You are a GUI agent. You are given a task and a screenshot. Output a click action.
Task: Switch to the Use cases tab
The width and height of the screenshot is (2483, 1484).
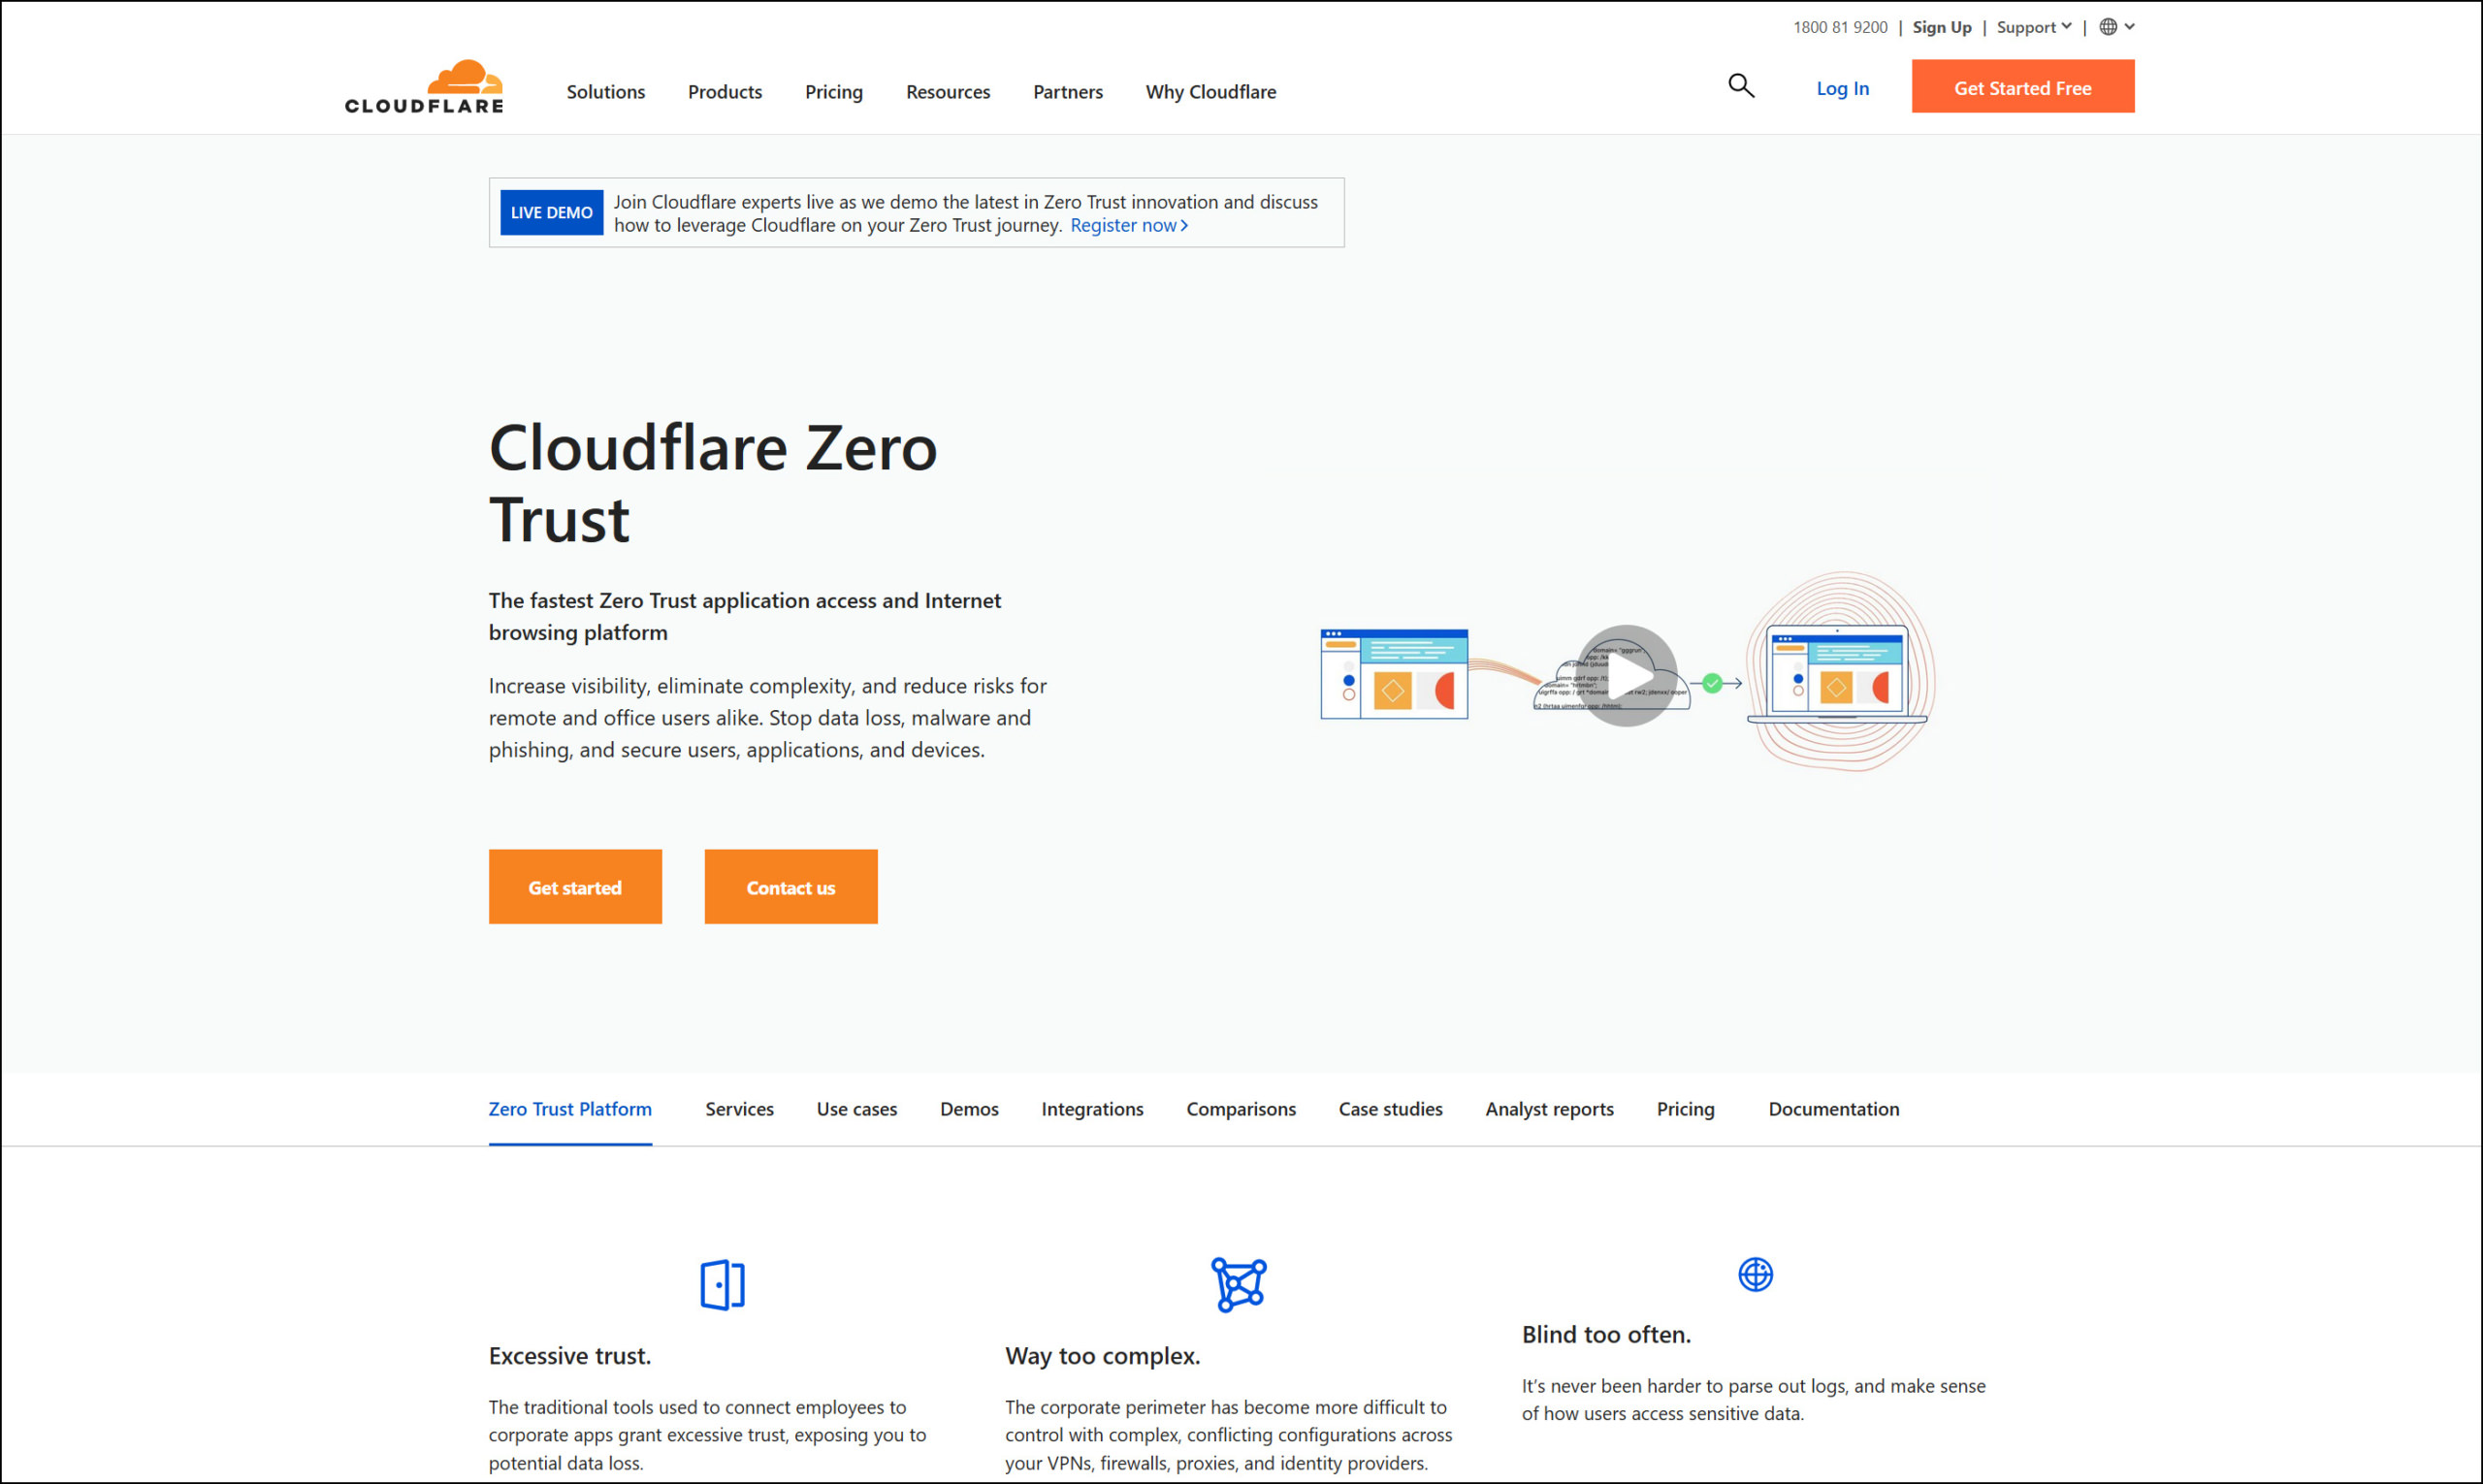pyautogui.click(x=857, y=1109)
